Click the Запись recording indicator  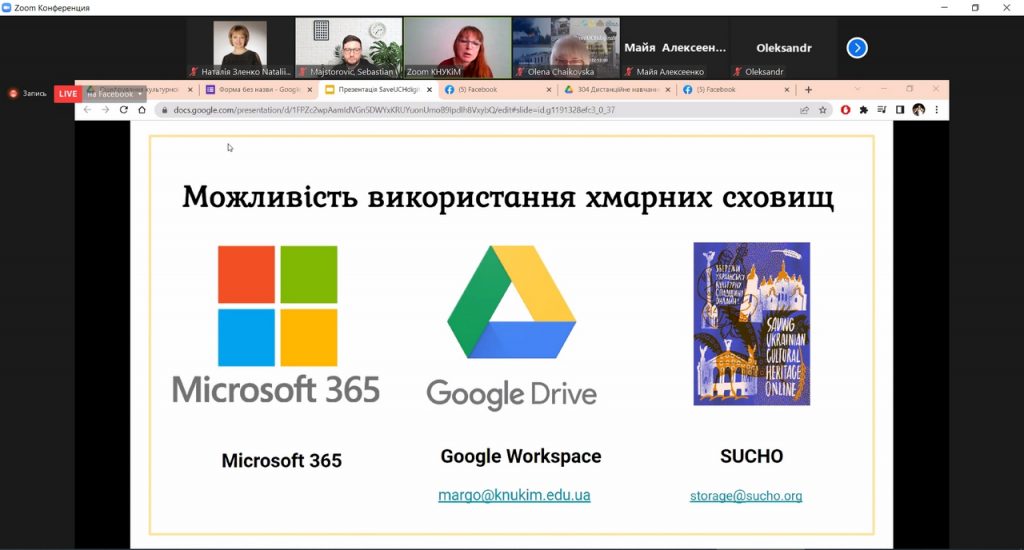27,93
